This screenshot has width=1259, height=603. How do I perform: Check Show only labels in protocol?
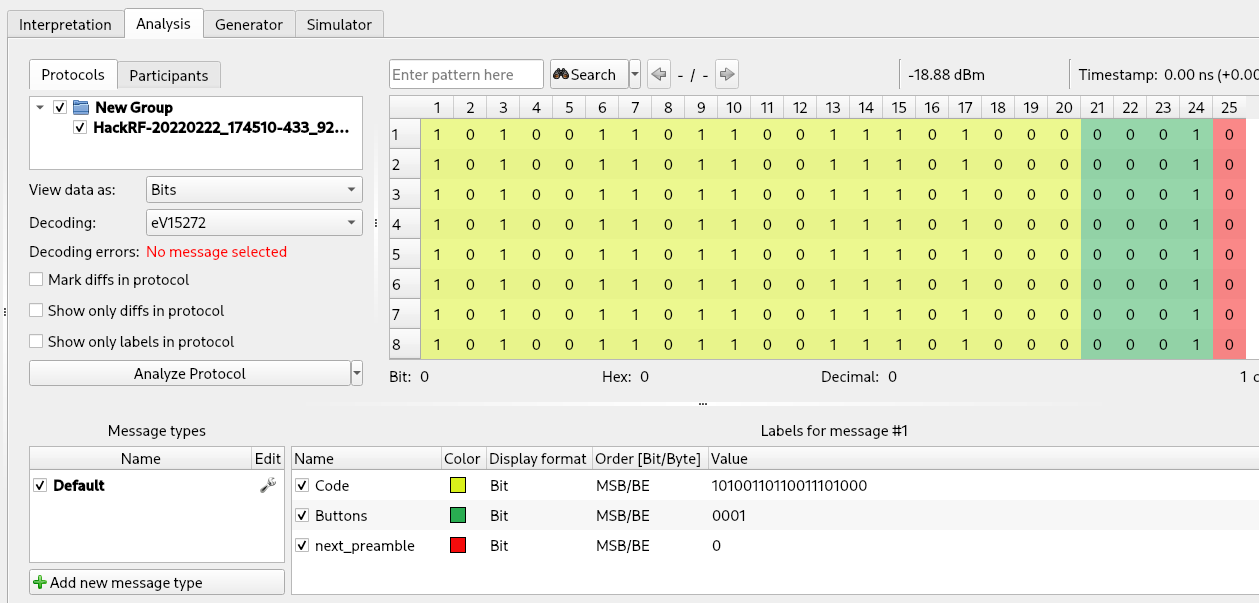pyautogui.click(x=37, y=342)
